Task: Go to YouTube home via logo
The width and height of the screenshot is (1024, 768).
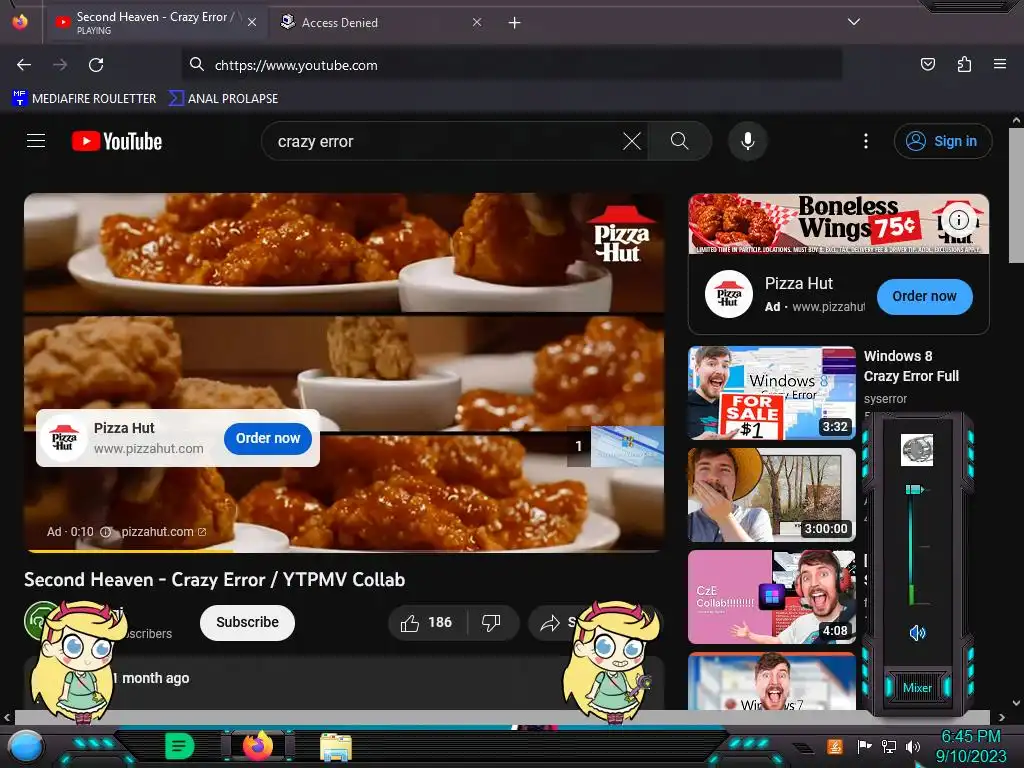Action: (117, 141)
